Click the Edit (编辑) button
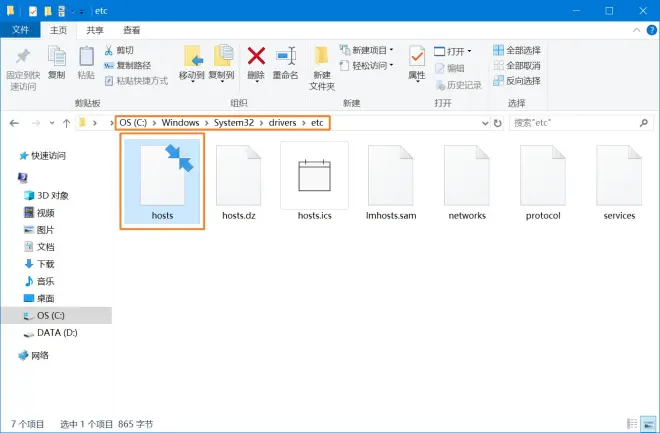 coord(450,68)
